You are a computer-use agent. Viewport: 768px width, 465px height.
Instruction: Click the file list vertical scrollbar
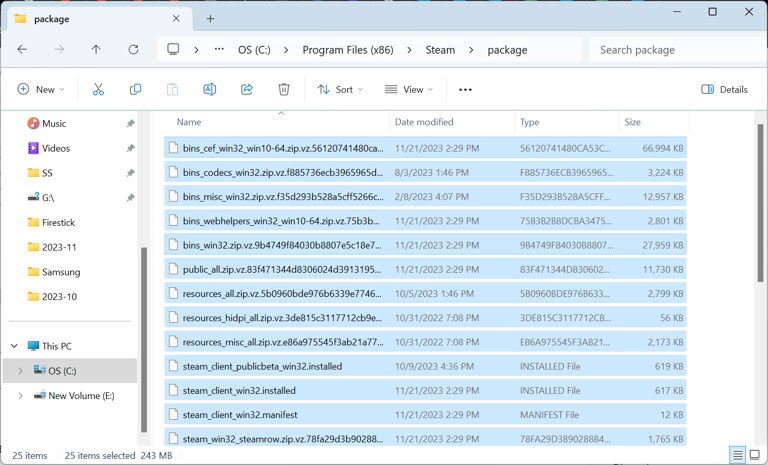point(760,203)
